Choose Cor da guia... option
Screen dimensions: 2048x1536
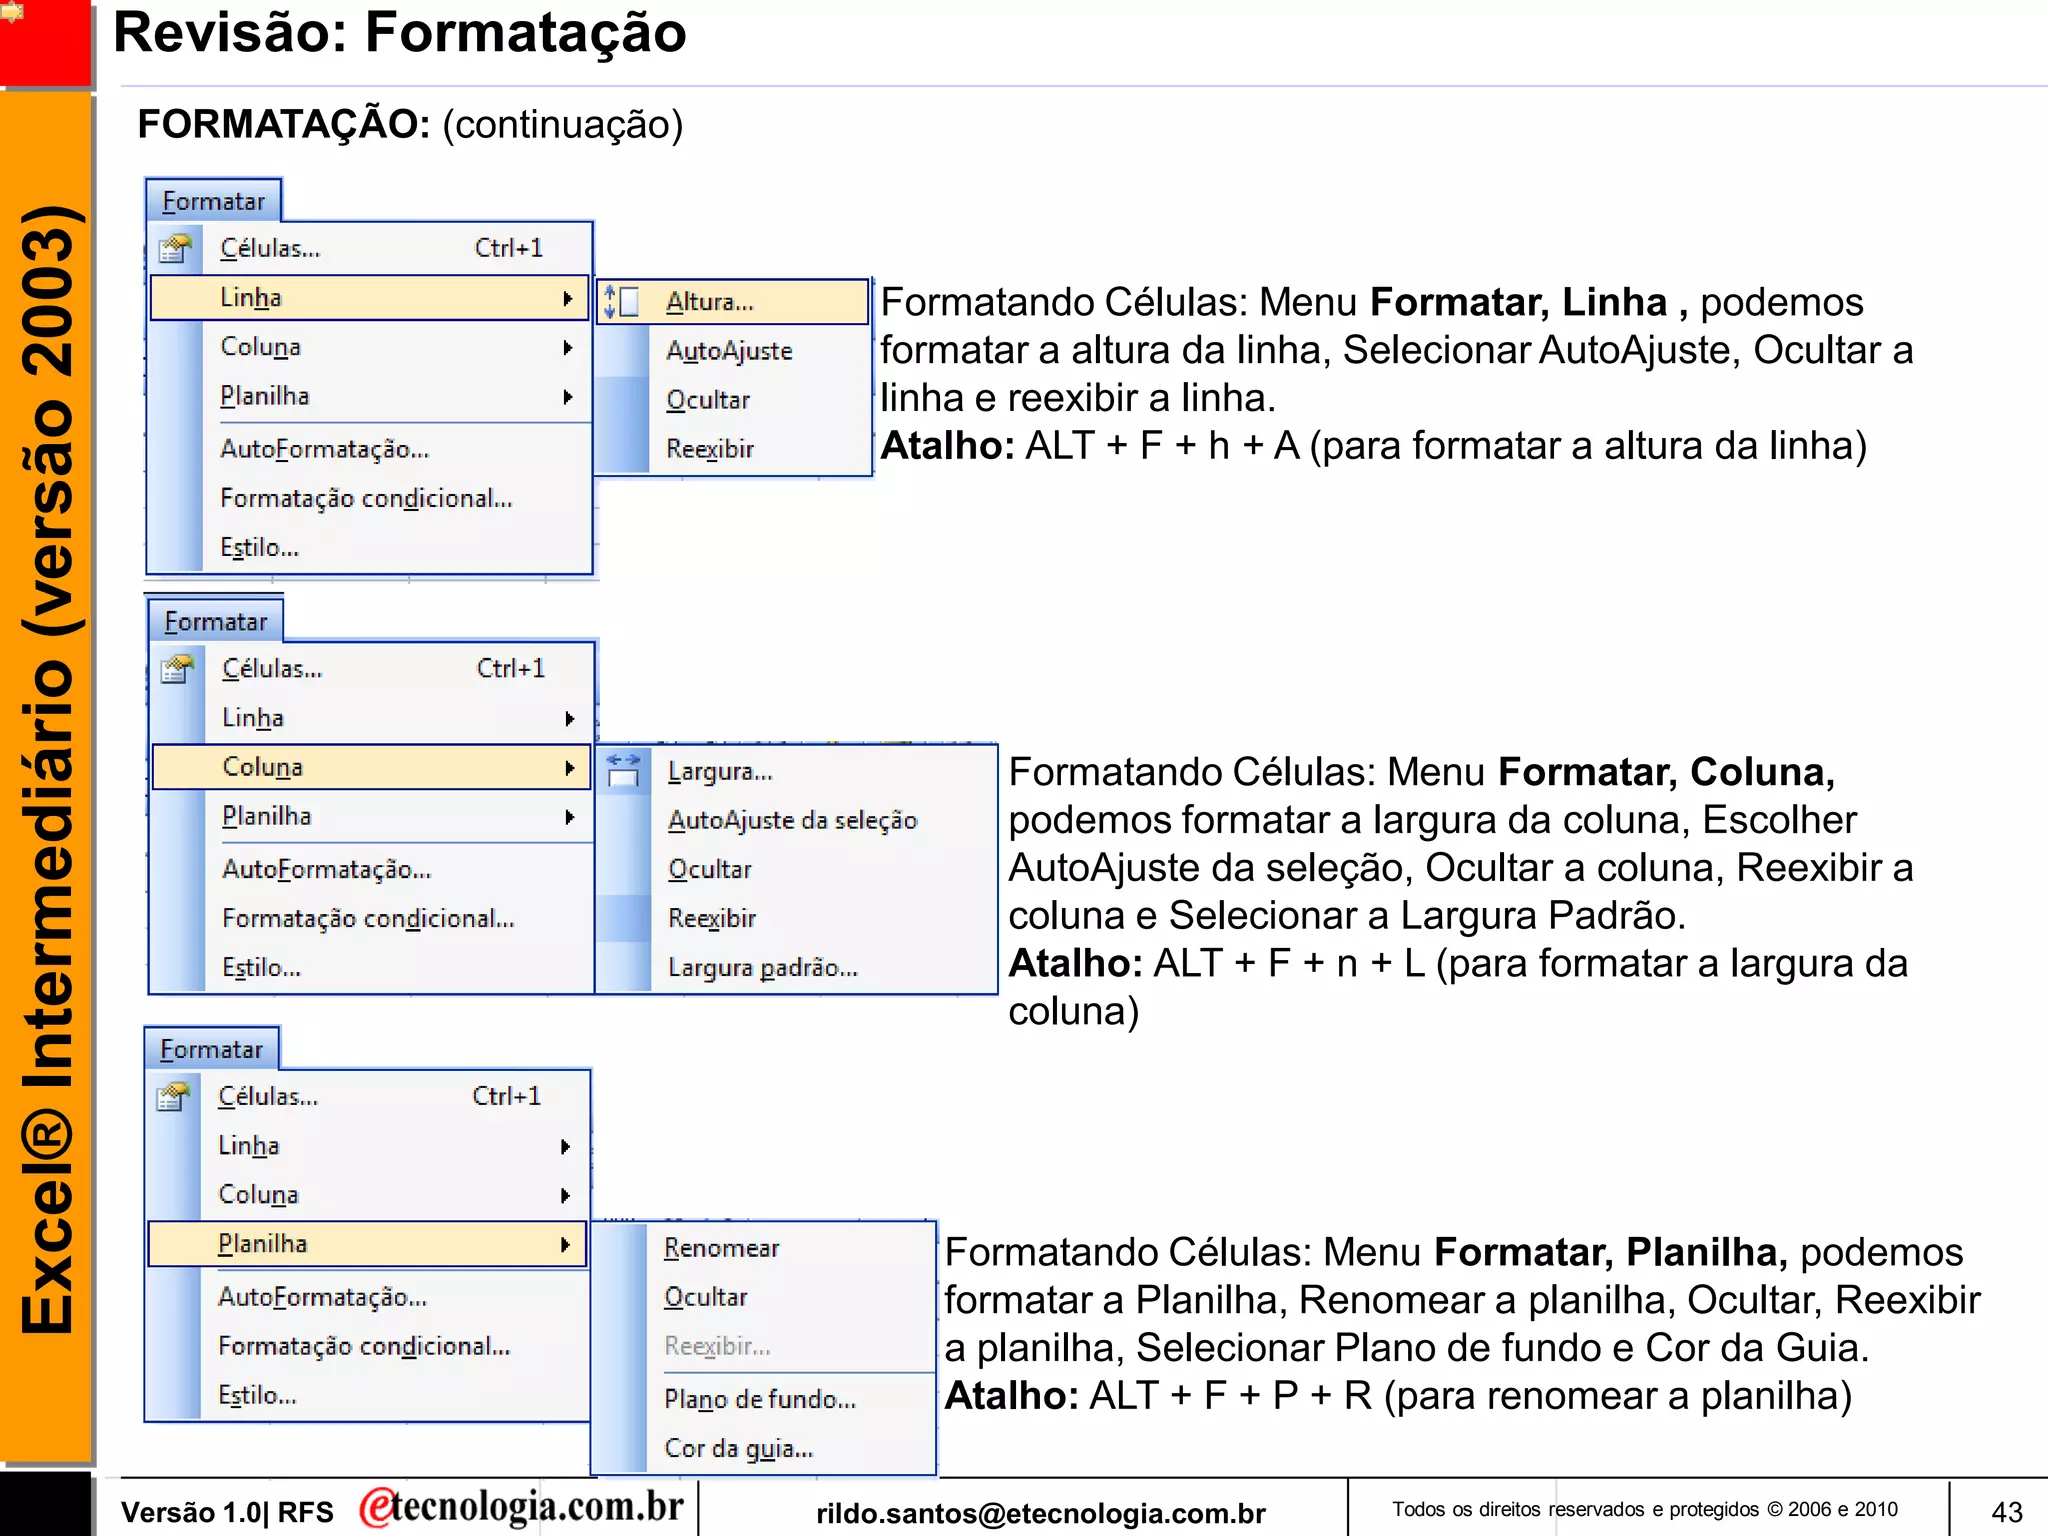(764, 1448)
